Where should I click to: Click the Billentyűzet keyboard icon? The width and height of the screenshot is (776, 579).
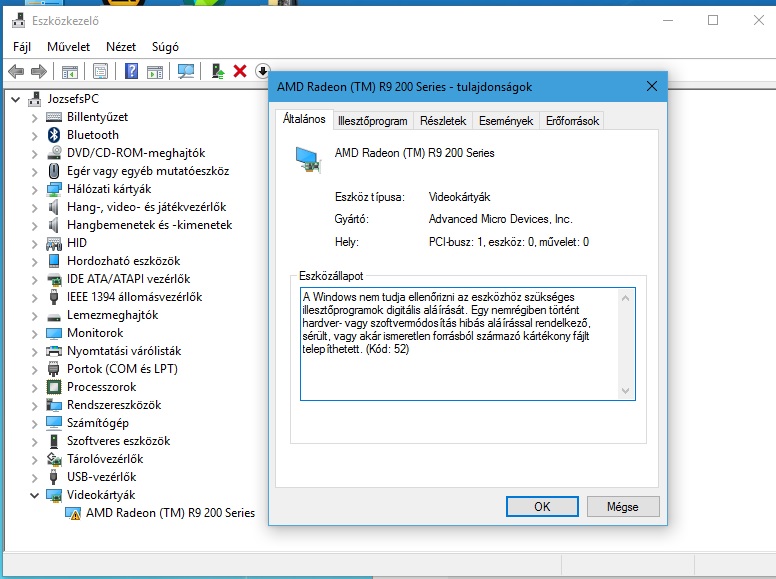(x=54, y=117)
